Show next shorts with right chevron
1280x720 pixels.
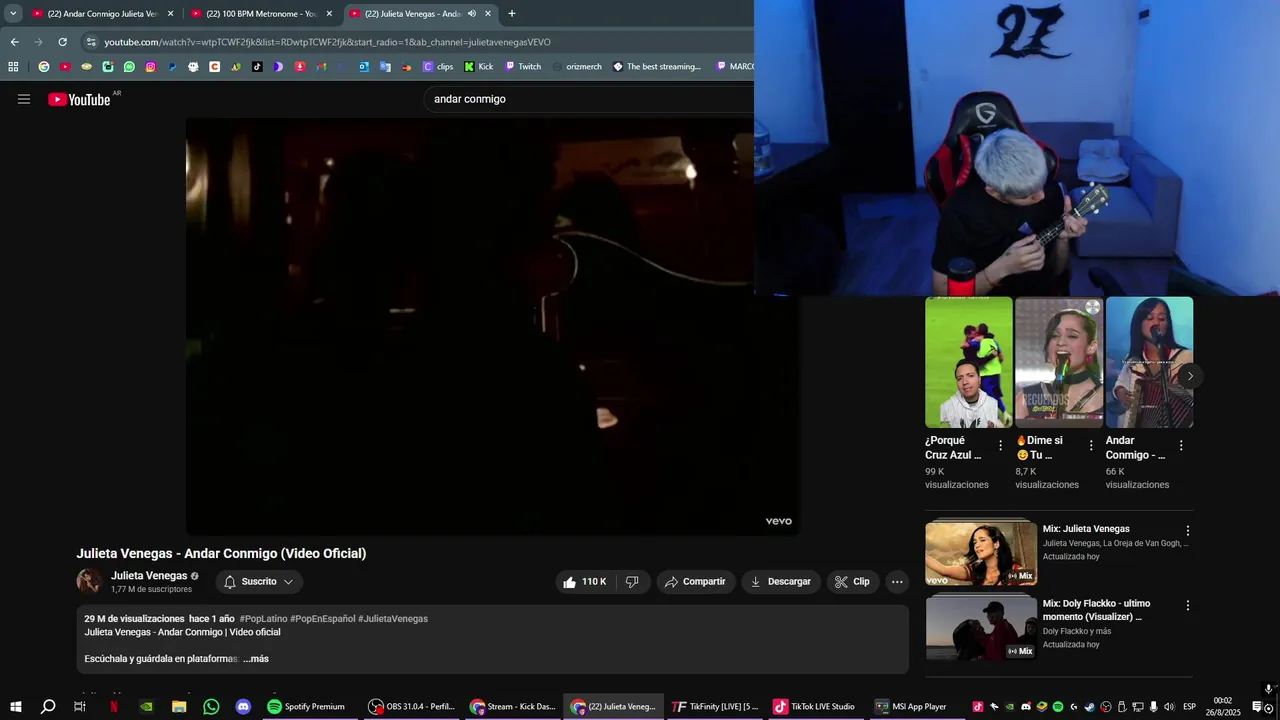(1190, 376)
